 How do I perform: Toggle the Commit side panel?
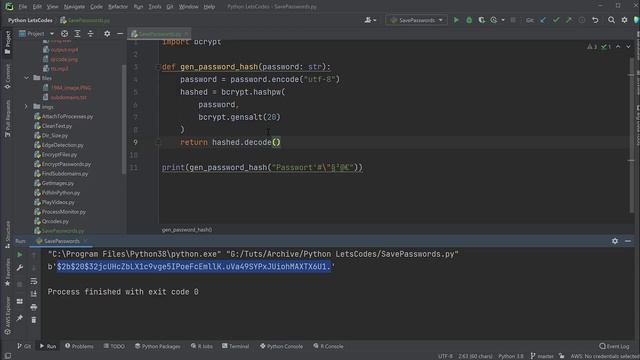pos(8,77)
